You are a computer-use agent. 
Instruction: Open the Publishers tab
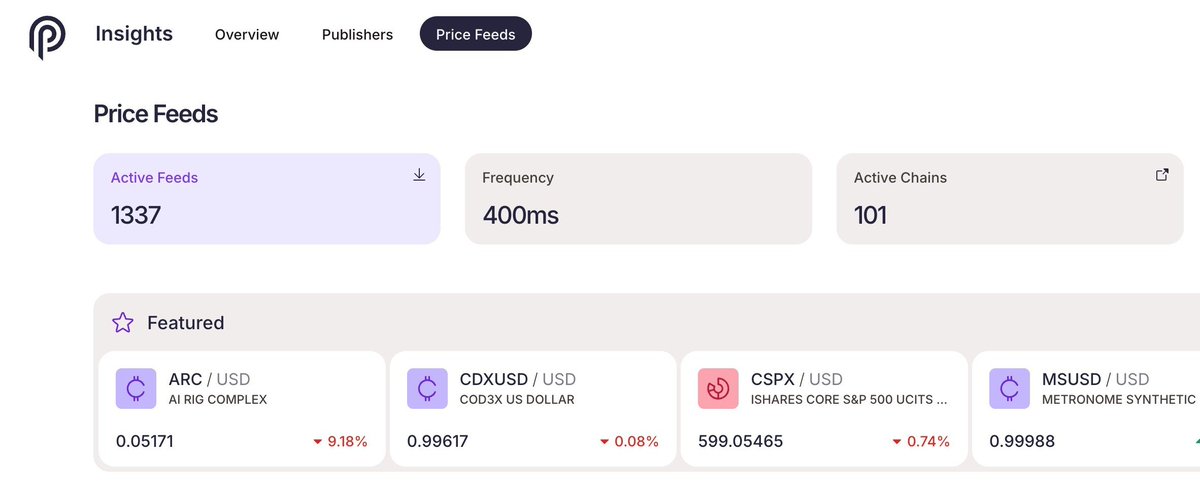pyautogui.click(x=357, y=34)
